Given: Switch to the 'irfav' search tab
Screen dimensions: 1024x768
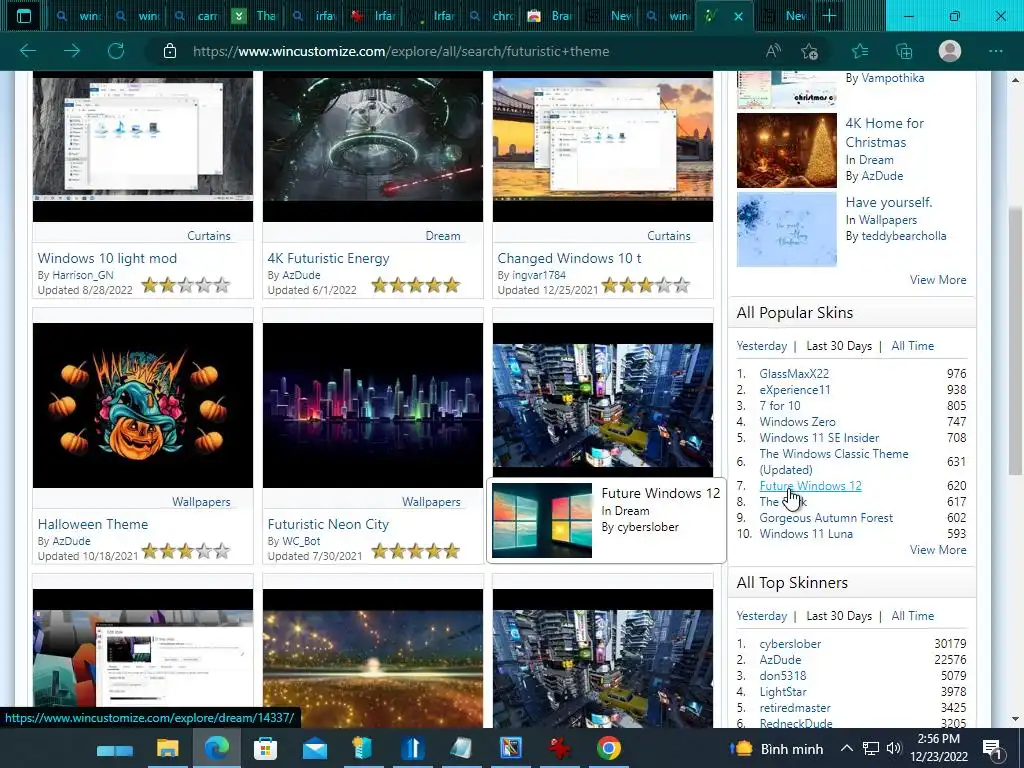Looking at the screenshot, I should coord(313,16).
